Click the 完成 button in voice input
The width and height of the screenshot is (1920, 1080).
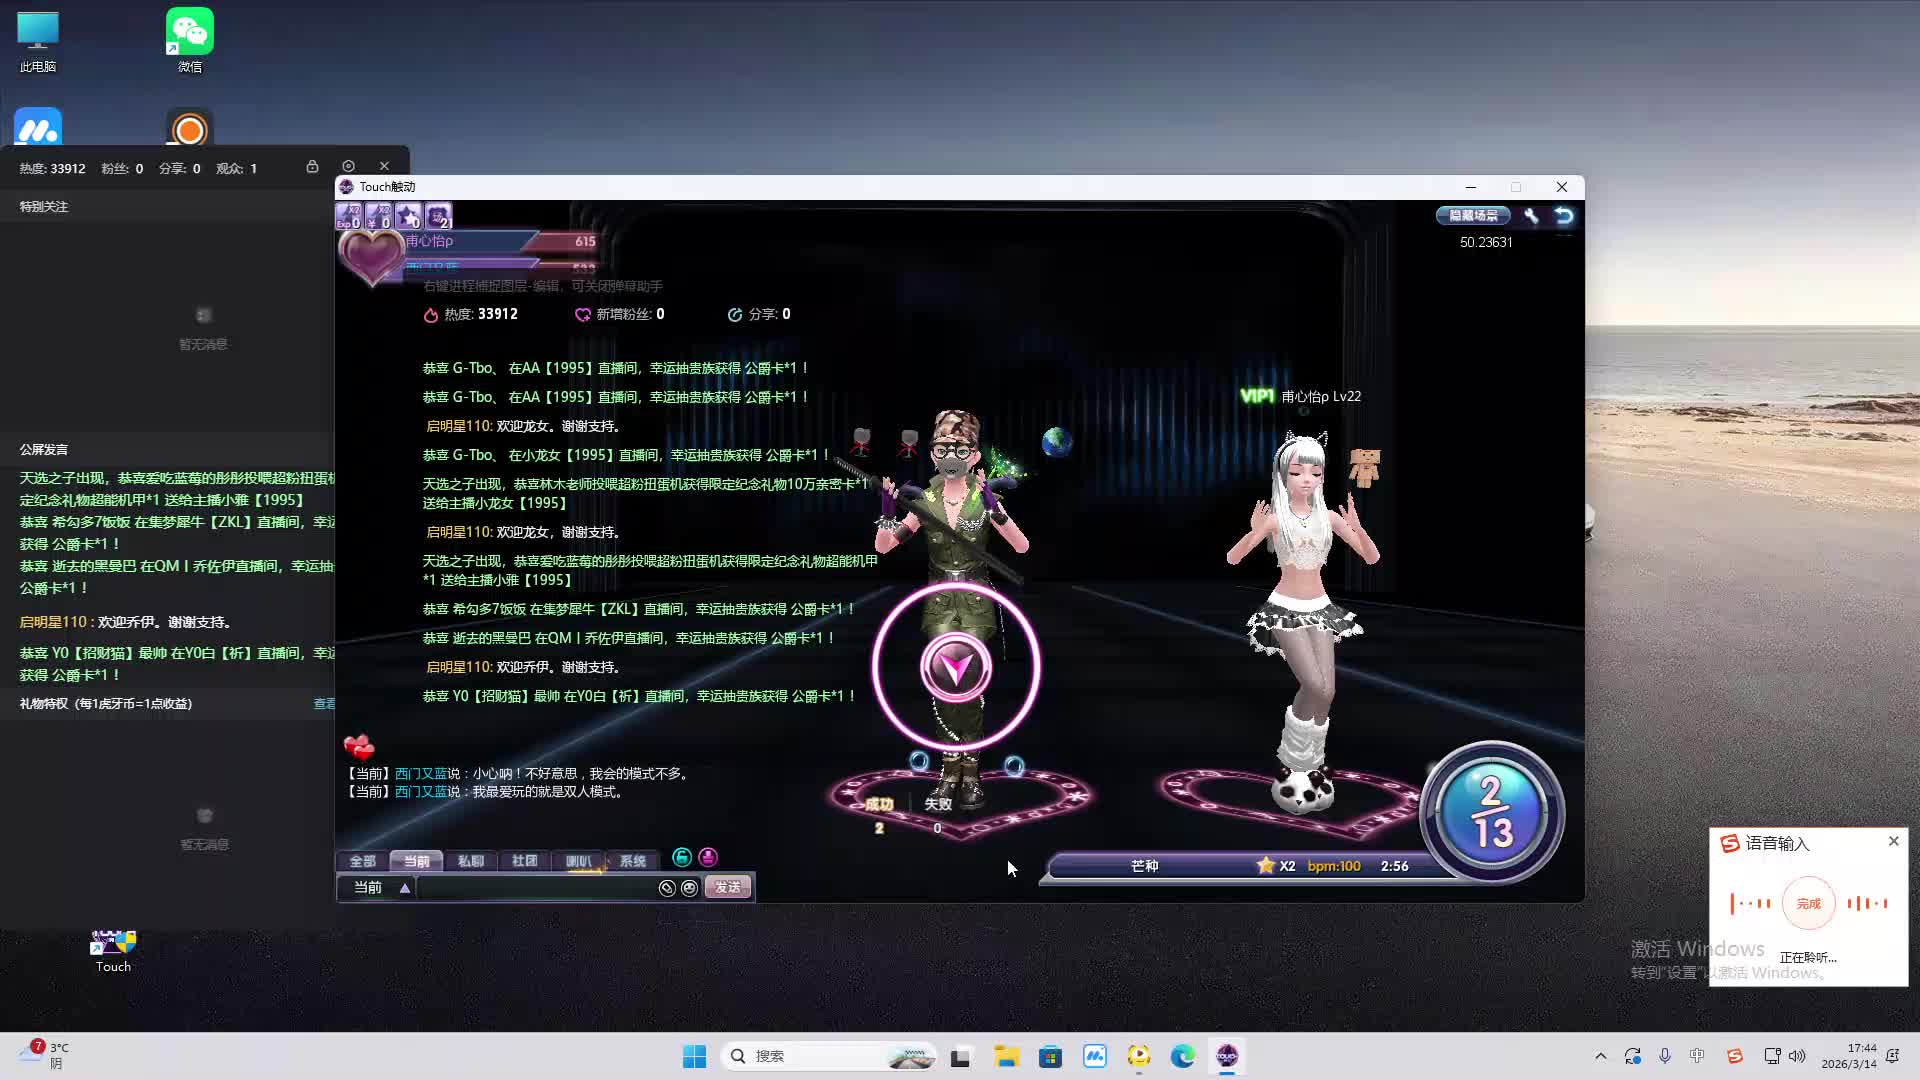1808,903
